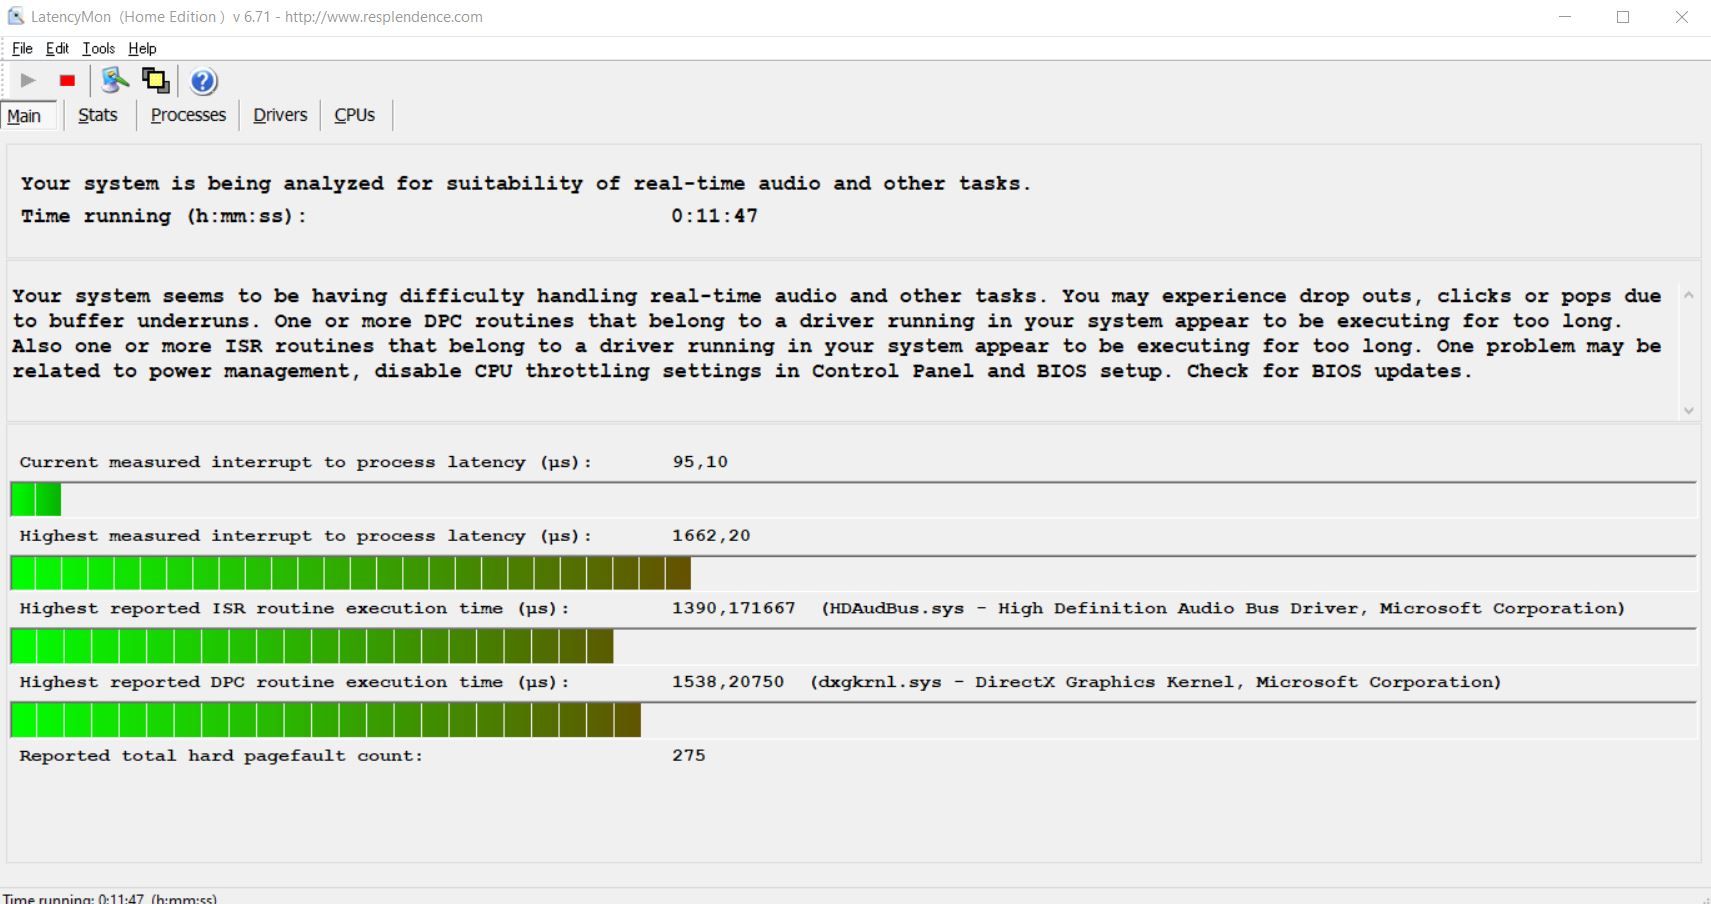Image resolution: width=1711 pixels, height=904 pixels.
Task: Select DPC time value 1538,20750
Action: pos(728,682)
